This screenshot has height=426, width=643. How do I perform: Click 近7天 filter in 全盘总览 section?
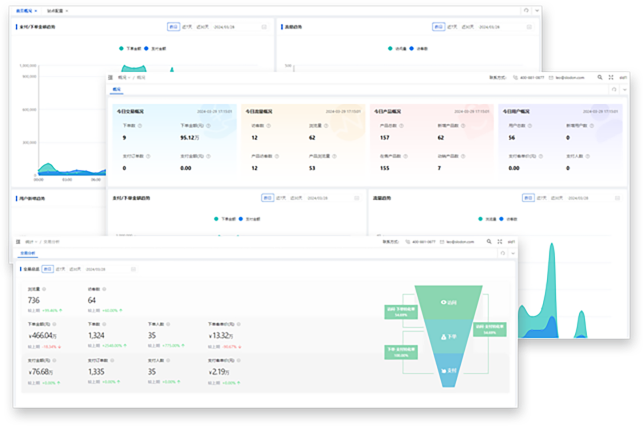coord(60,269)
